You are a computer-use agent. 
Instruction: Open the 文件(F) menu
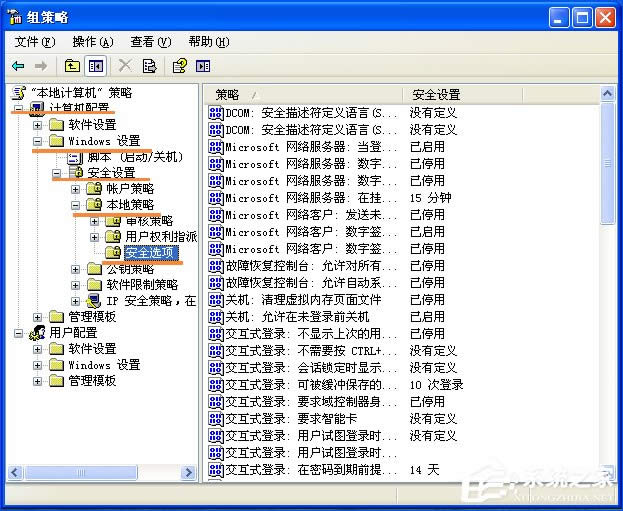click(x=34, y=41)
